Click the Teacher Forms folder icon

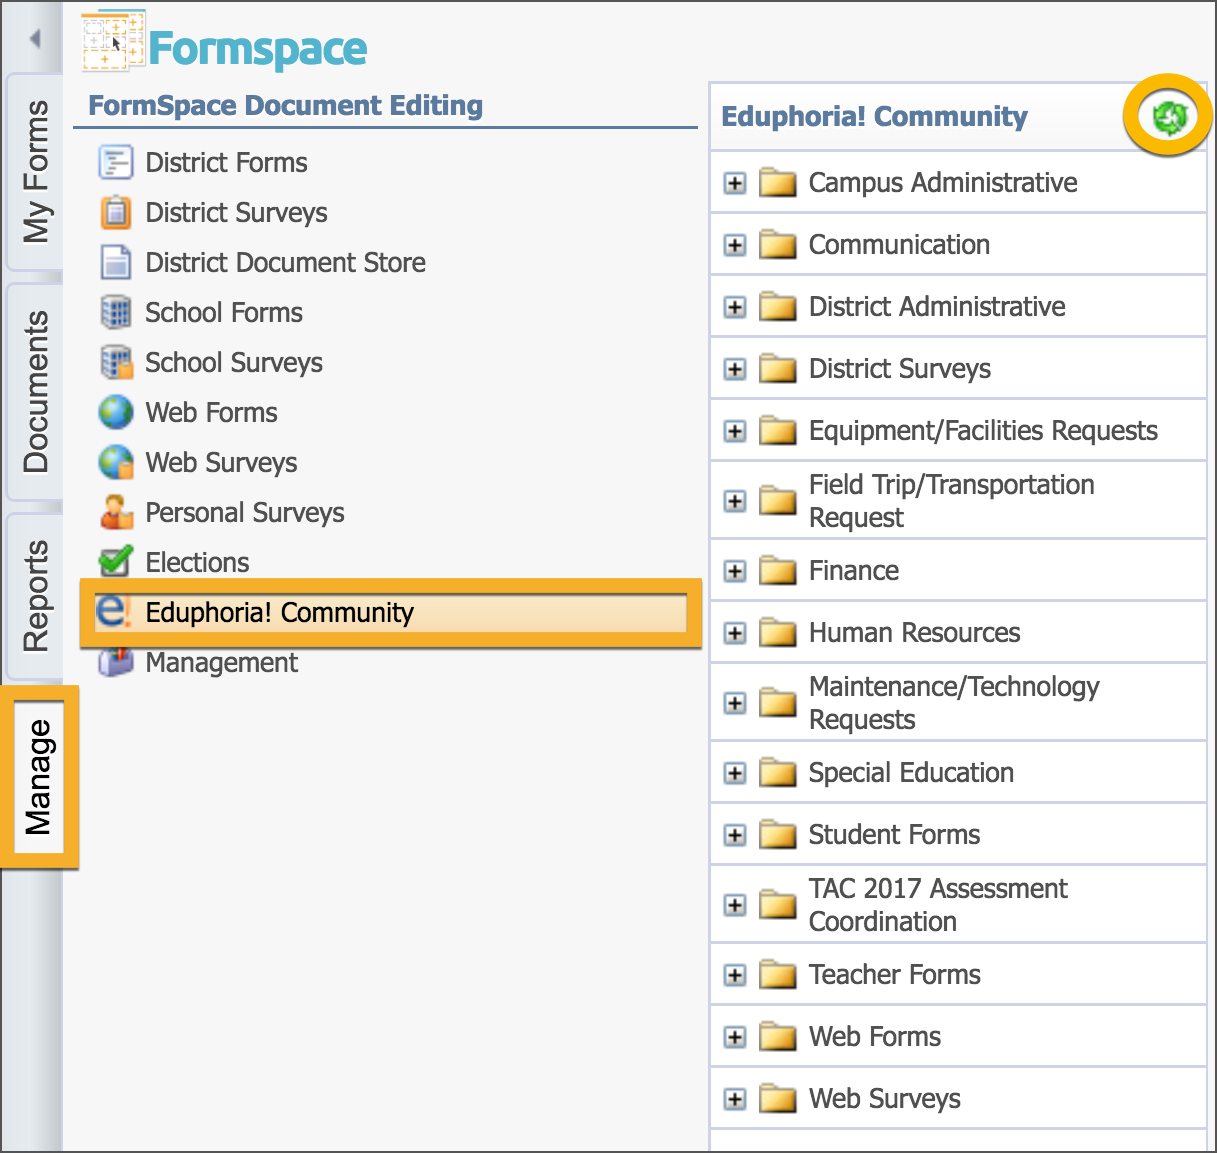777,975
